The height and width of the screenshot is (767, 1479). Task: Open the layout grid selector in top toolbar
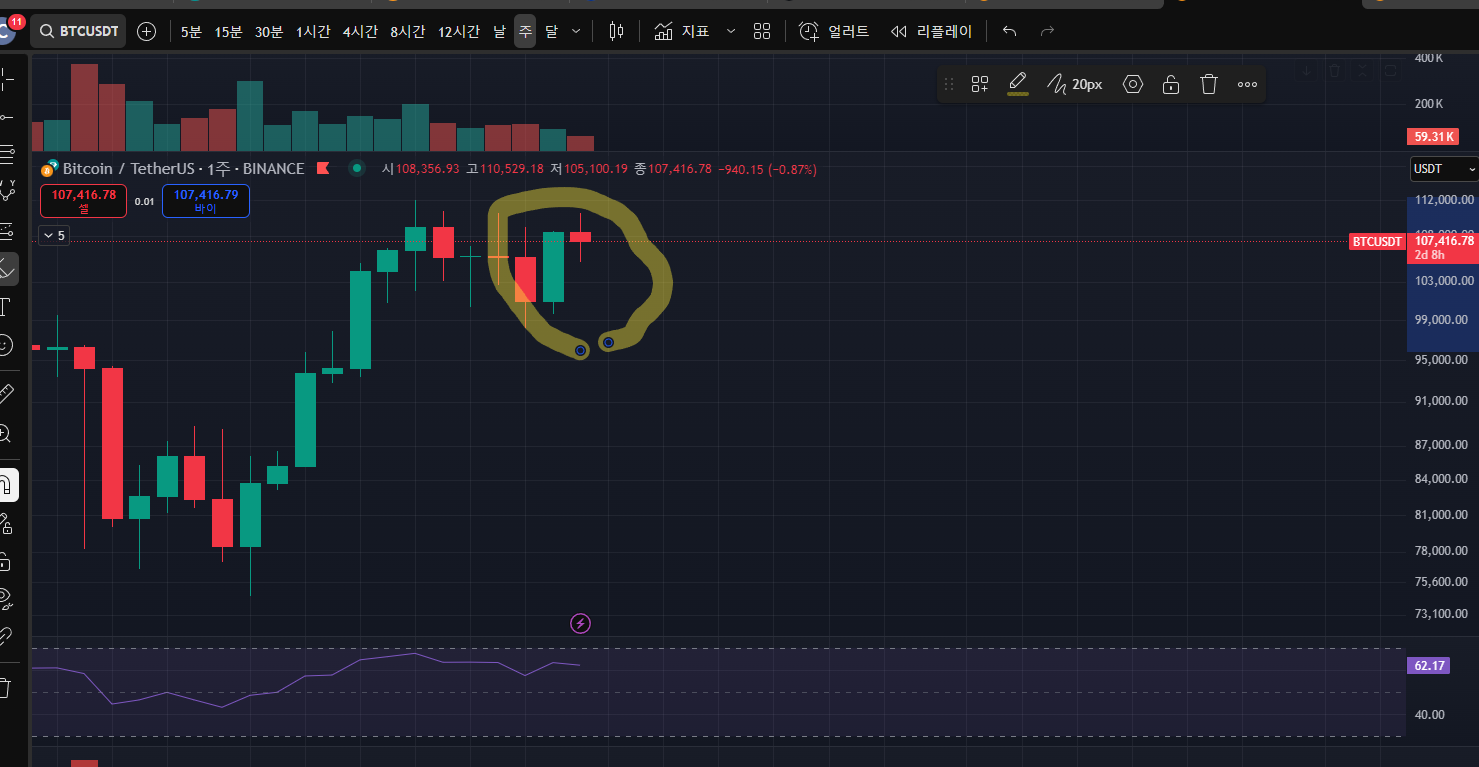coord(762,31)
